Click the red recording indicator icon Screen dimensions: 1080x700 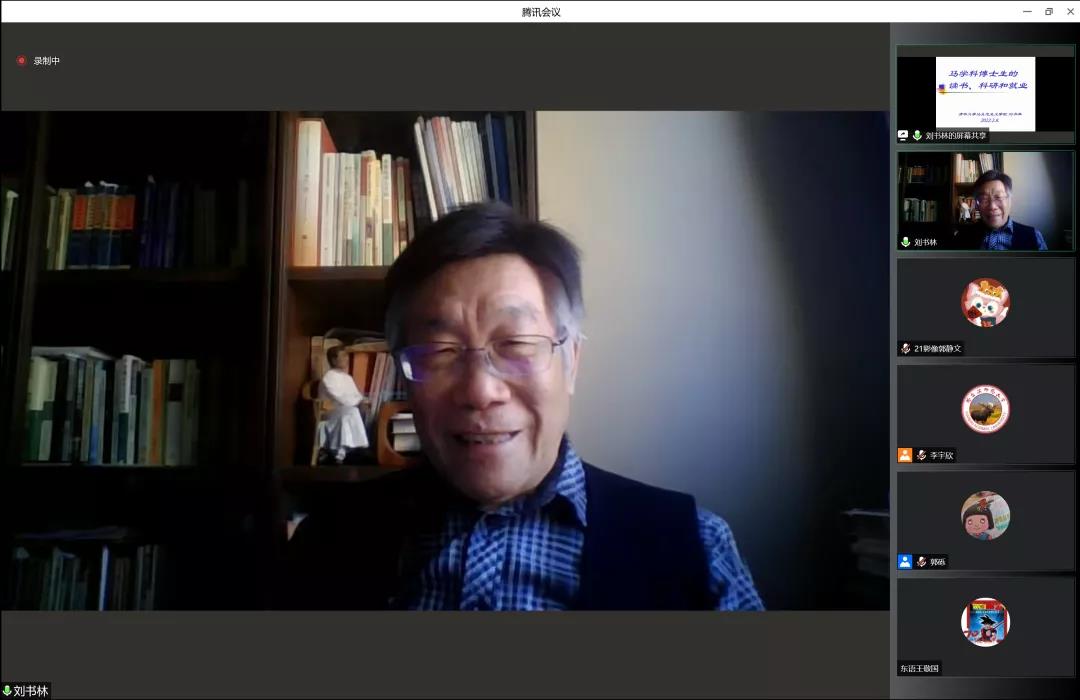pyautogui.click(x=21, y=61)
